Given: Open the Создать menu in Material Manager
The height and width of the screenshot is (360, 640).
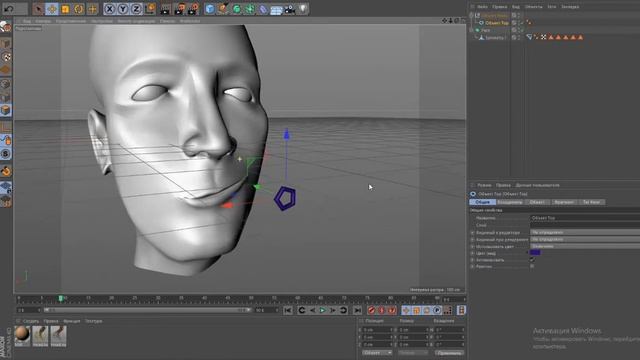Looking at the screenshot, I should pos(31,321).
